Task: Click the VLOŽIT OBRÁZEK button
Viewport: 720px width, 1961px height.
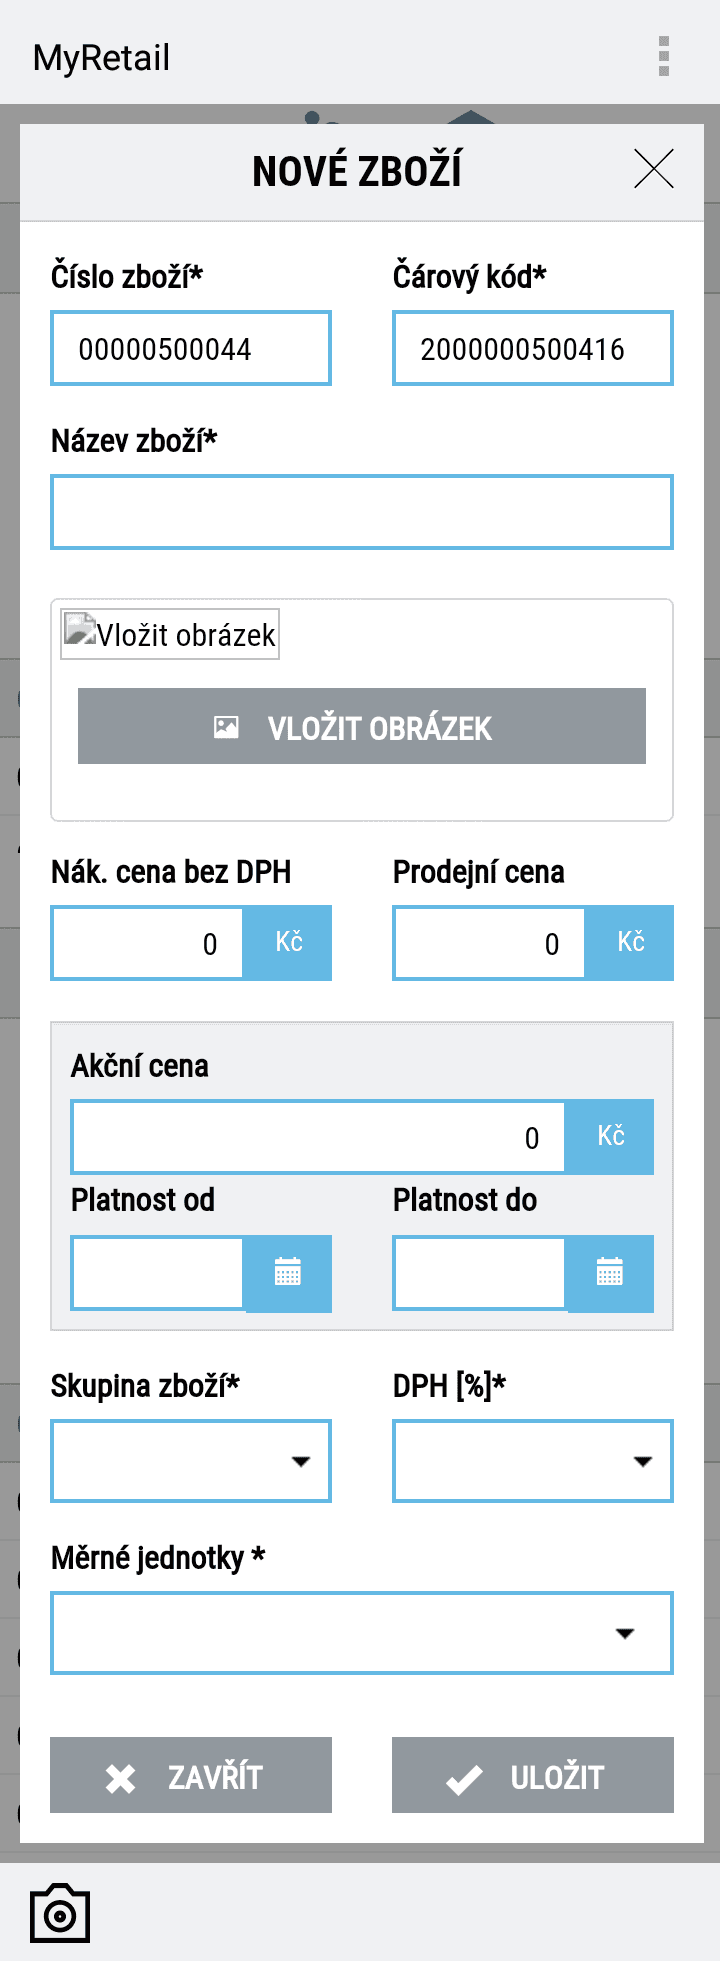Action: point(362,726)
